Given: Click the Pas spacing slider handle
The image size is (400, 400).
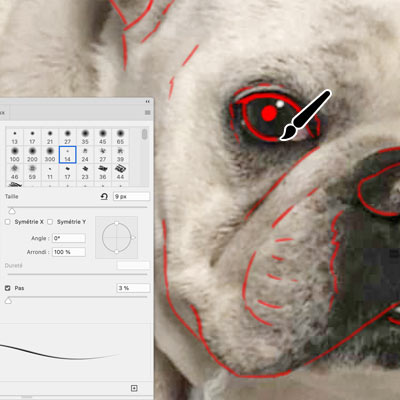Looking at the screenshot, I should [x=8, y=301].
